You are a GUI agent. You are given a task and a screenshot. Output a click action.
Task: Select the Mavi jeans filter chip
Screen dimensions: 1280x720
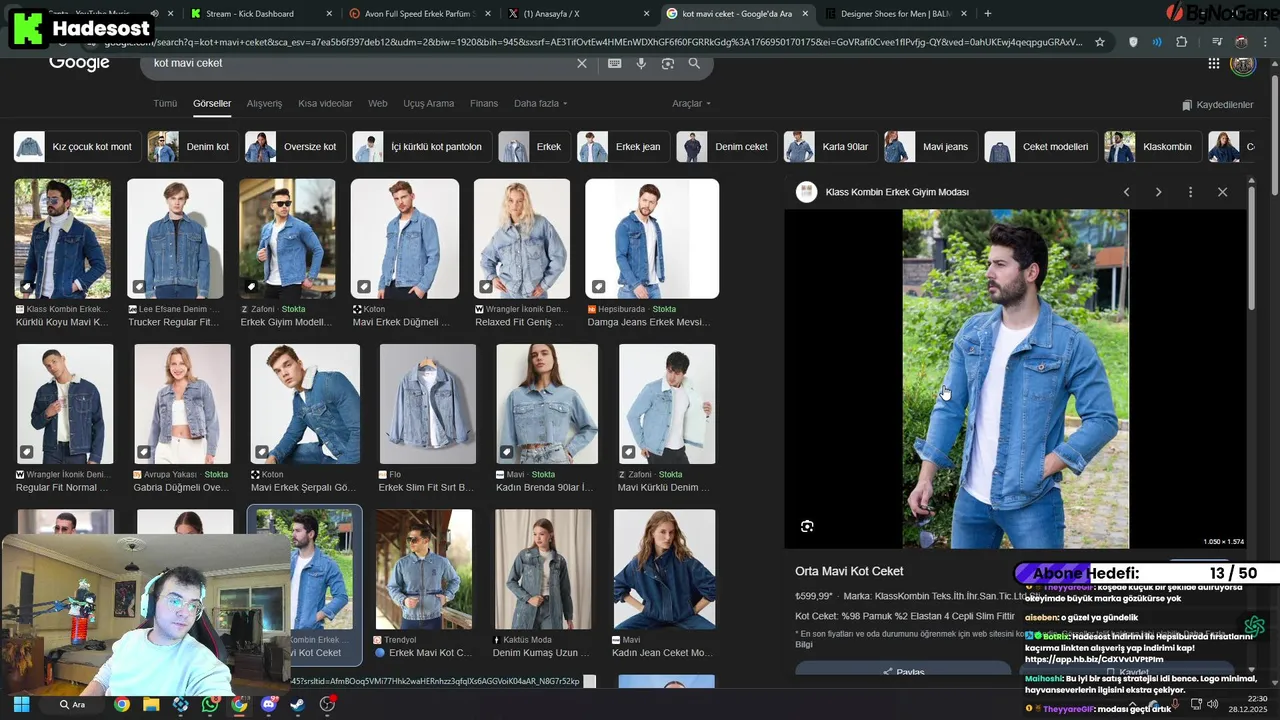coord(931,147)
